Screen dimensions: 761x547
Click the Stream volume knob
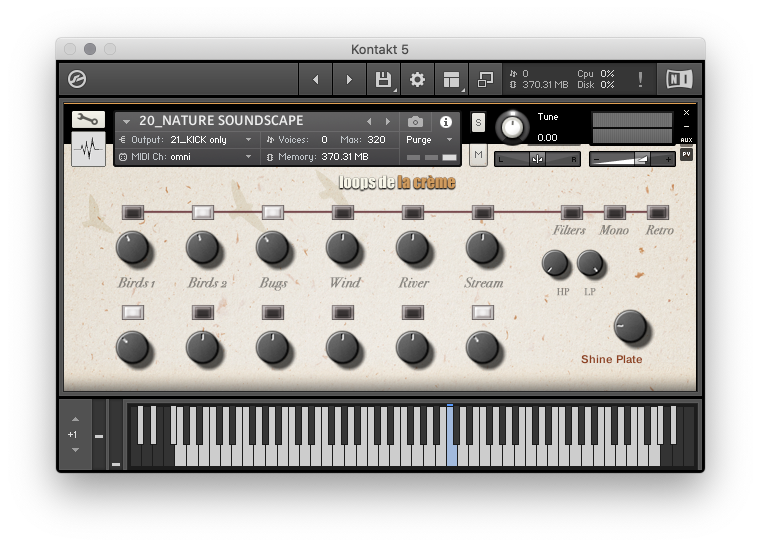pyautogui.click(x=481, y=248)
